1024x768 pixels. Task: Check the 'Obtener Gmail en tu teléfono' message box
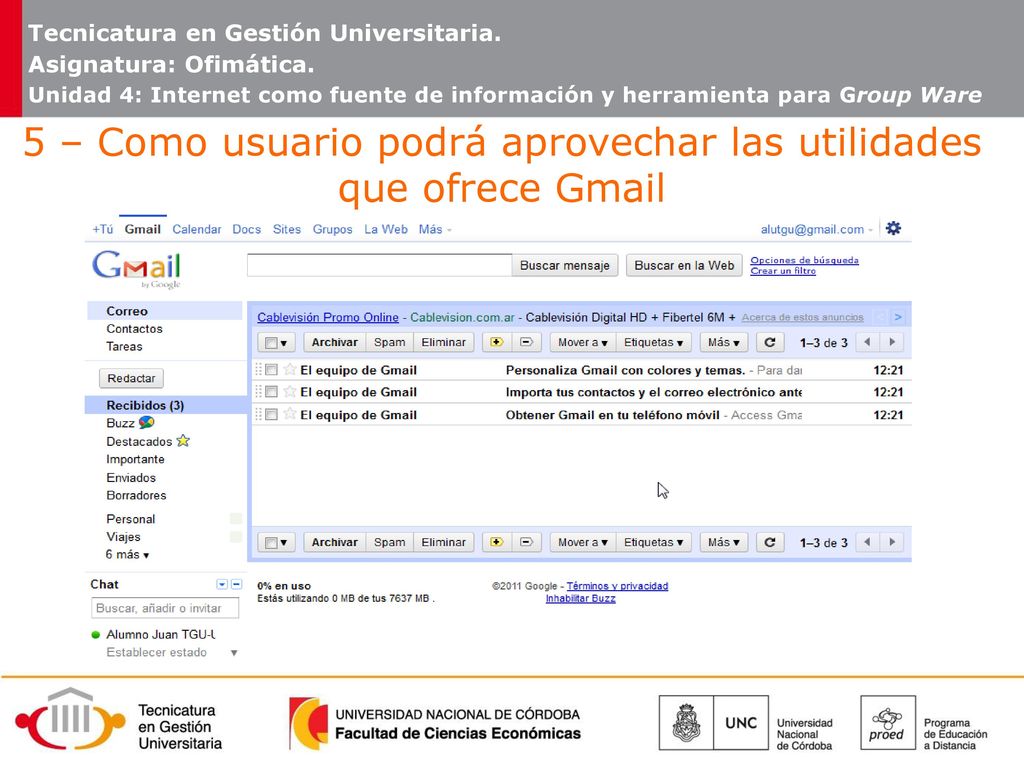272,414
